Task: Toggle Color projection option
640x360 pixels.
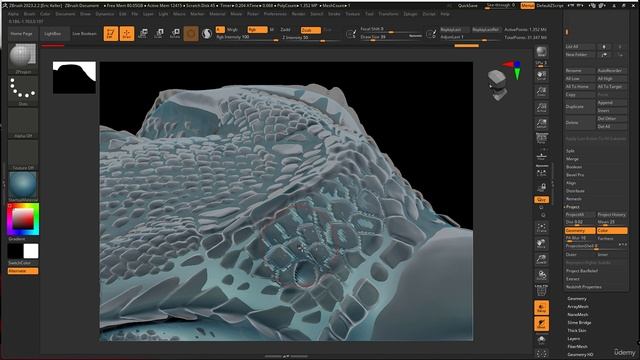Action: point(612,231)
